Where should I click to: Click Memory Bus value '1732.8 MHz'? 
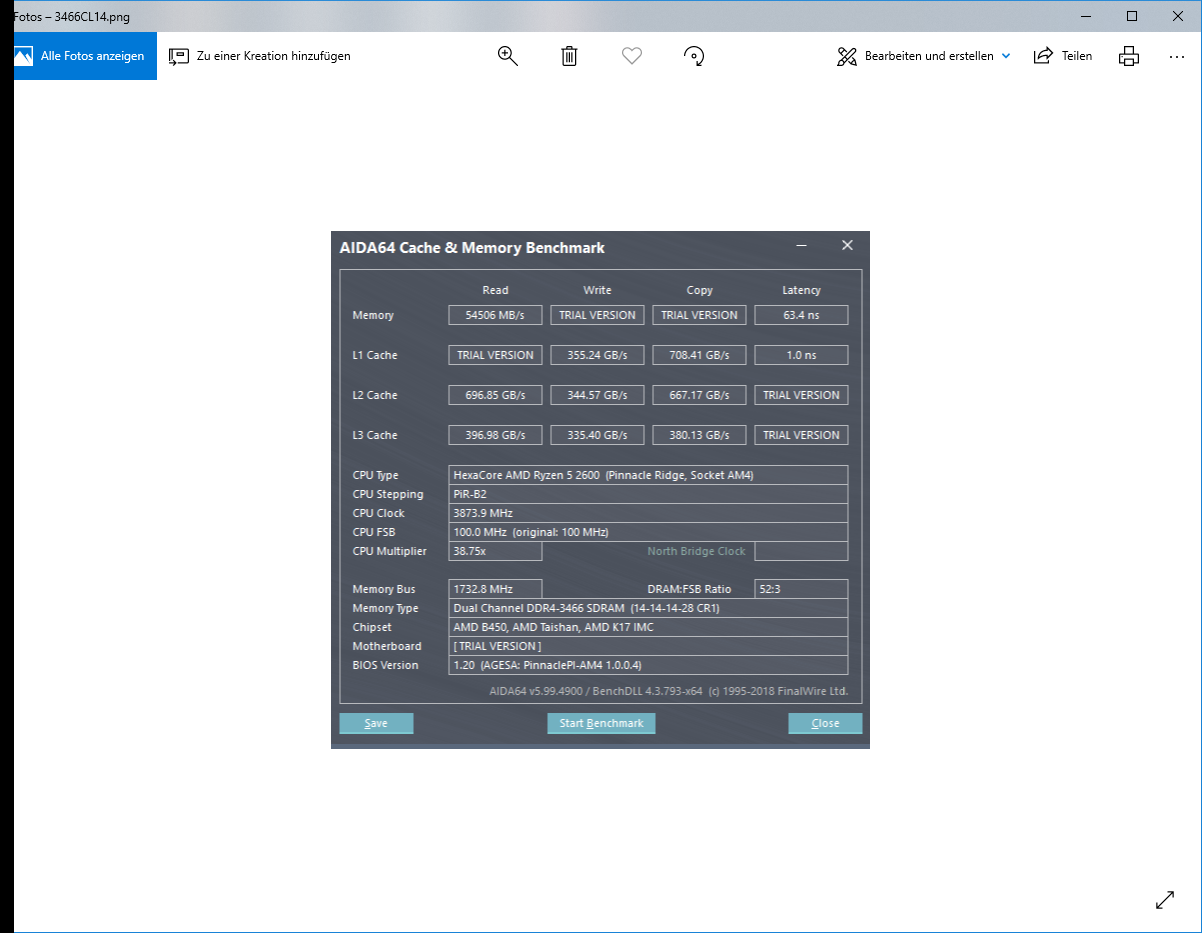[495, 589]
